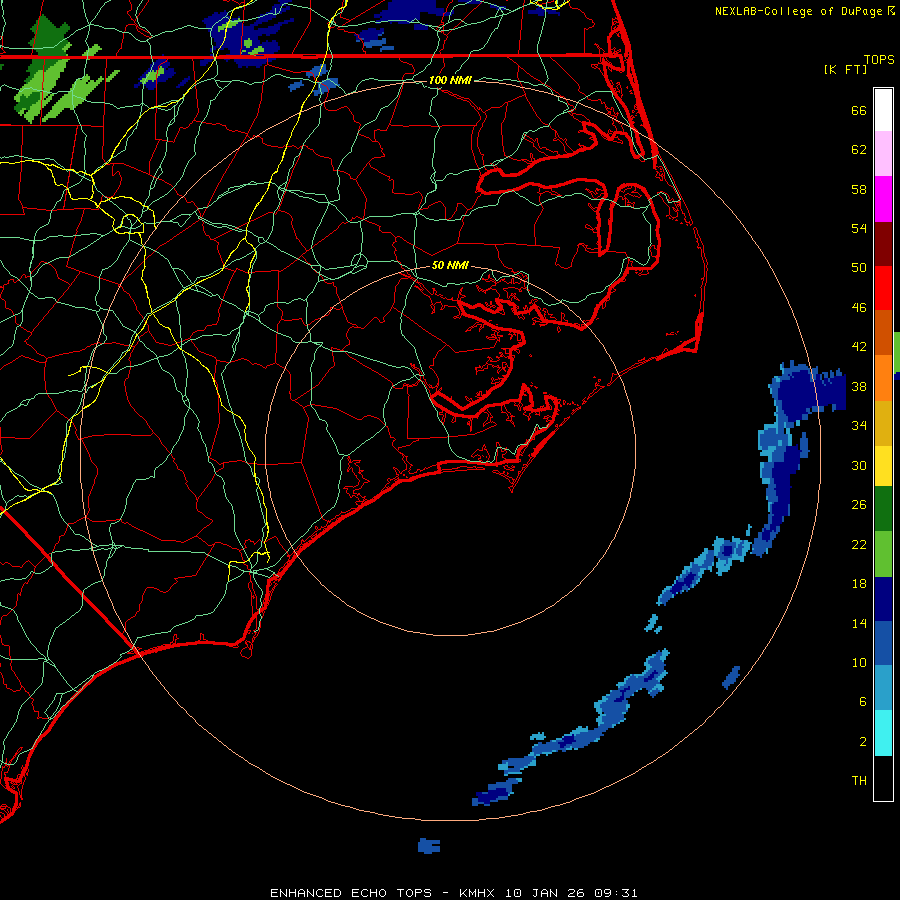
Task: Select the gold legend color block
Action: [883, 423]
